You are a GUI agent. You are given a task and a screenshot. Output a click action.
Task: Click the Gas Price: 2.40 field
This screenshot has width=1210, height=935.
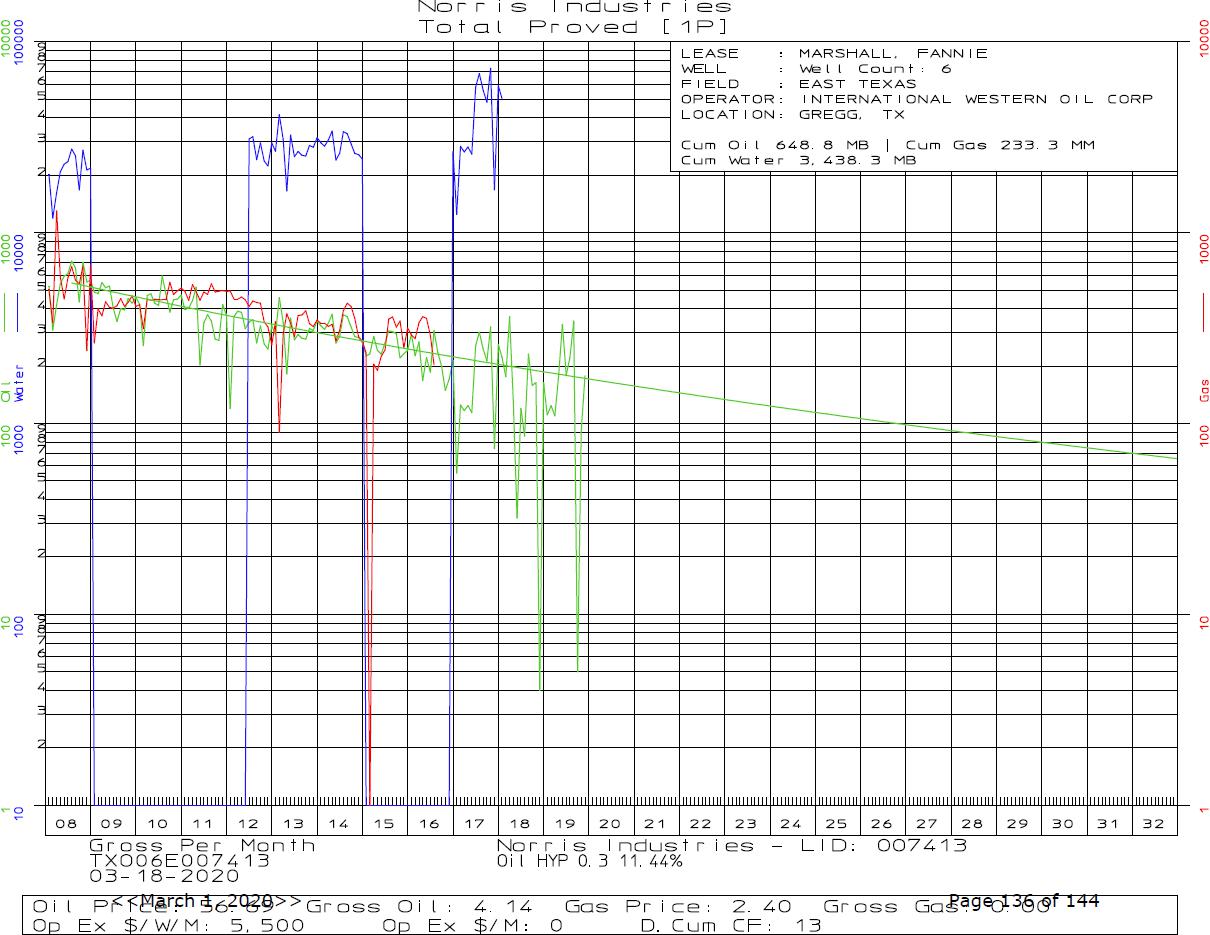click(x=678, y=907)
